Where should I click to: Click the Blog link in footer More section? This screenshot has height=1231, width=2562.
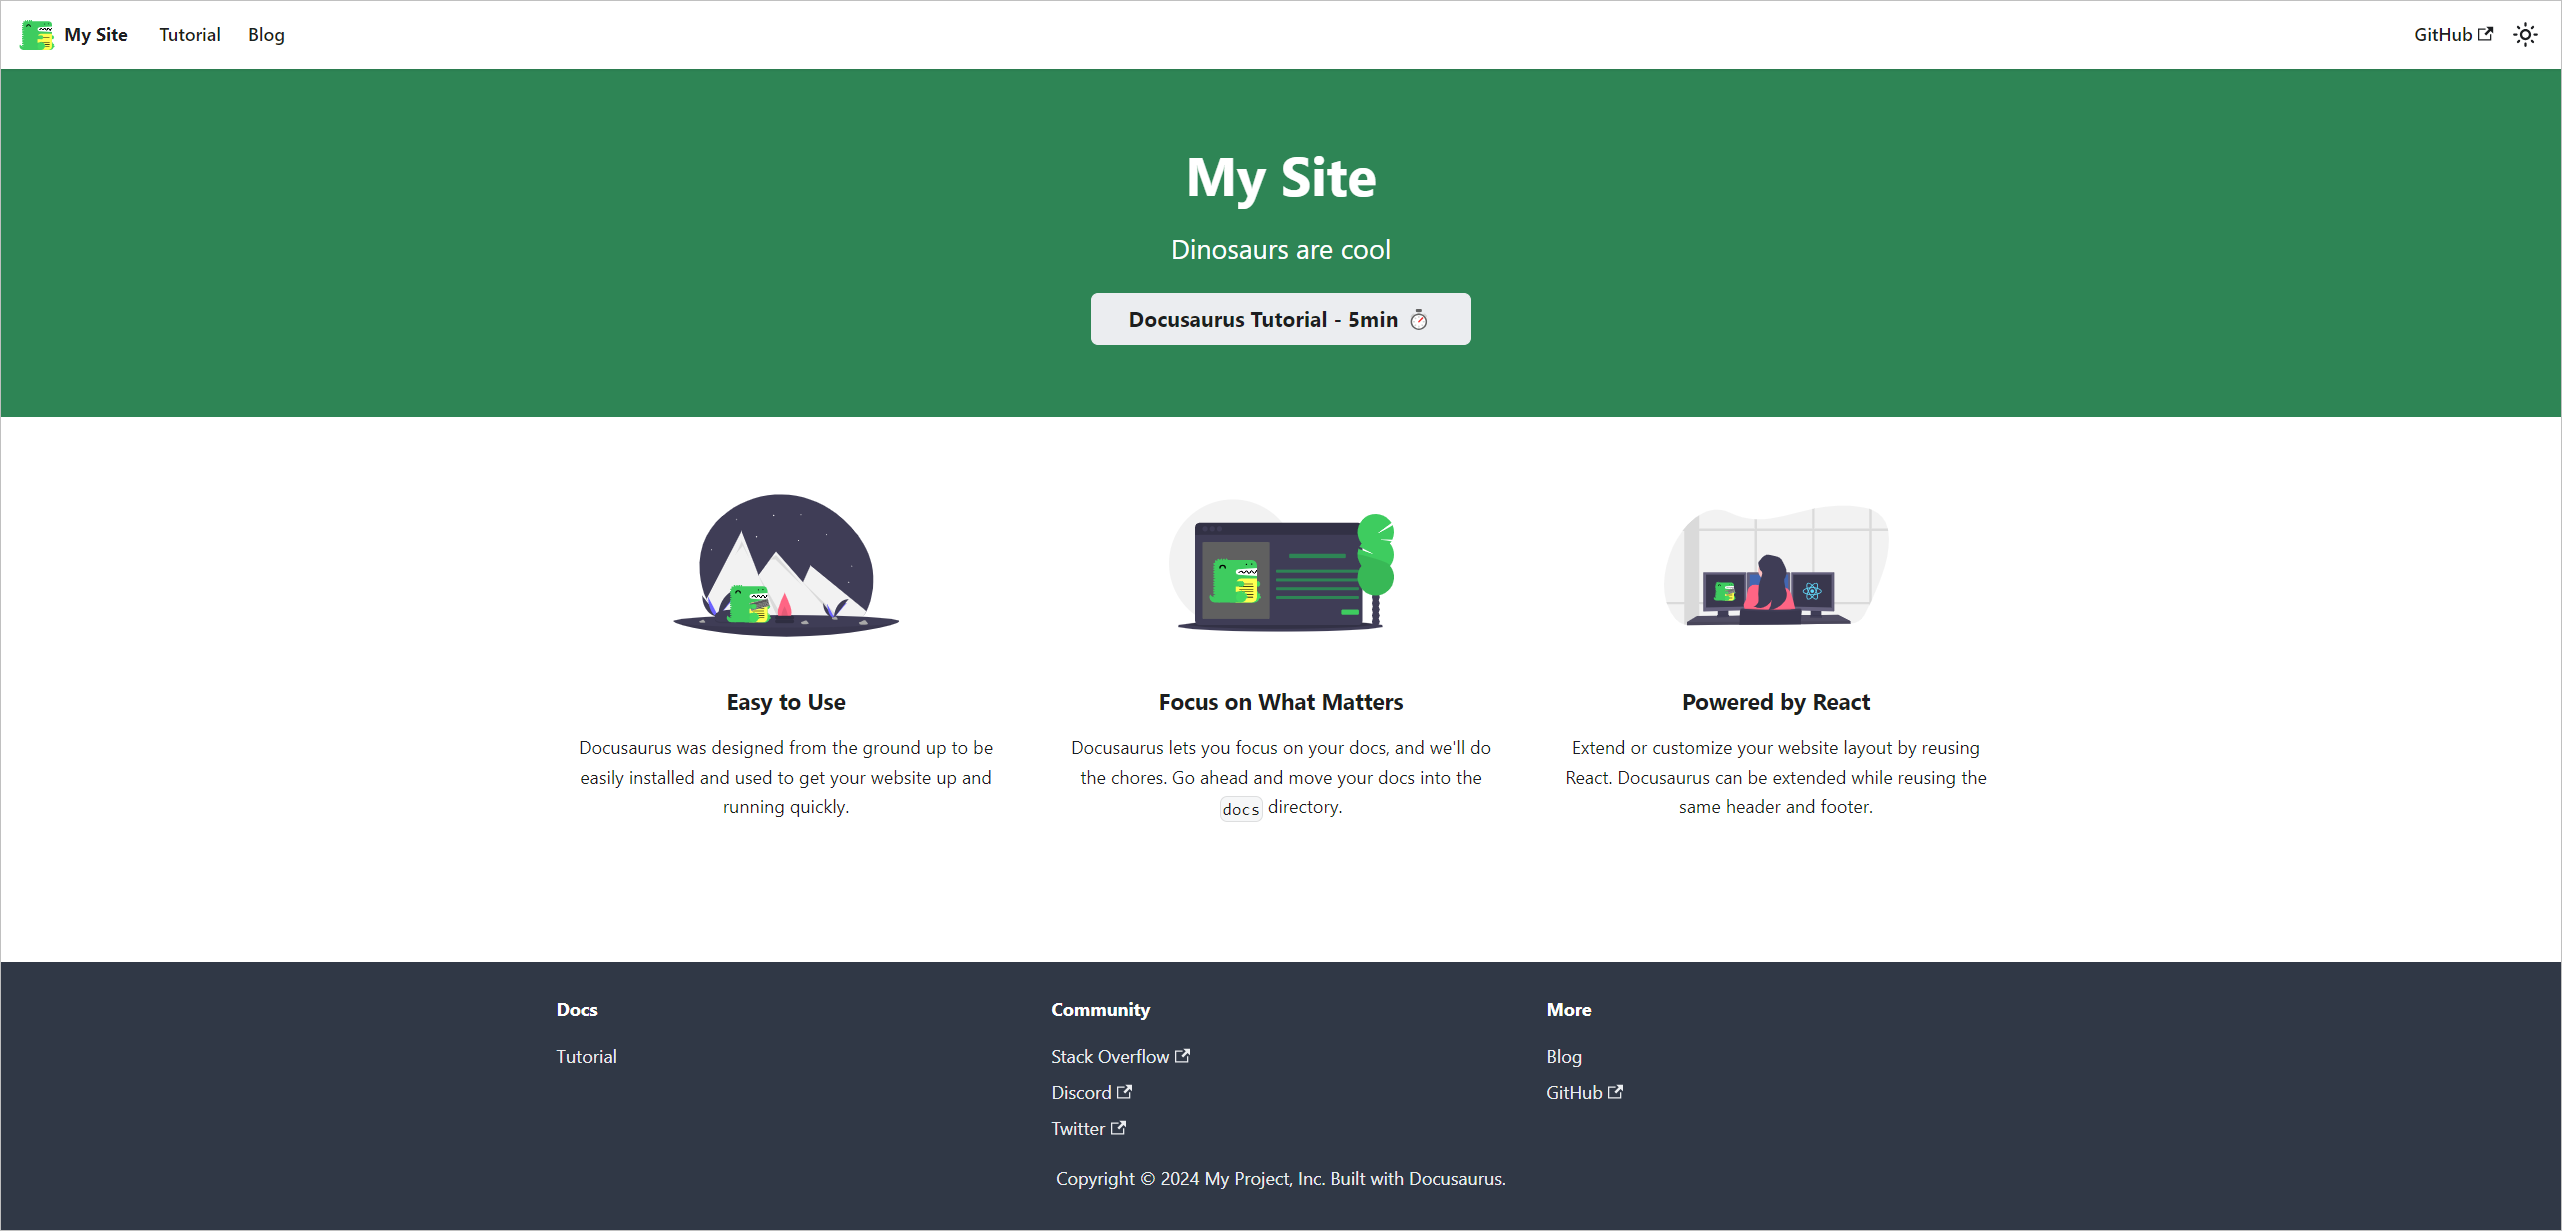(x=1565, y=1056)
